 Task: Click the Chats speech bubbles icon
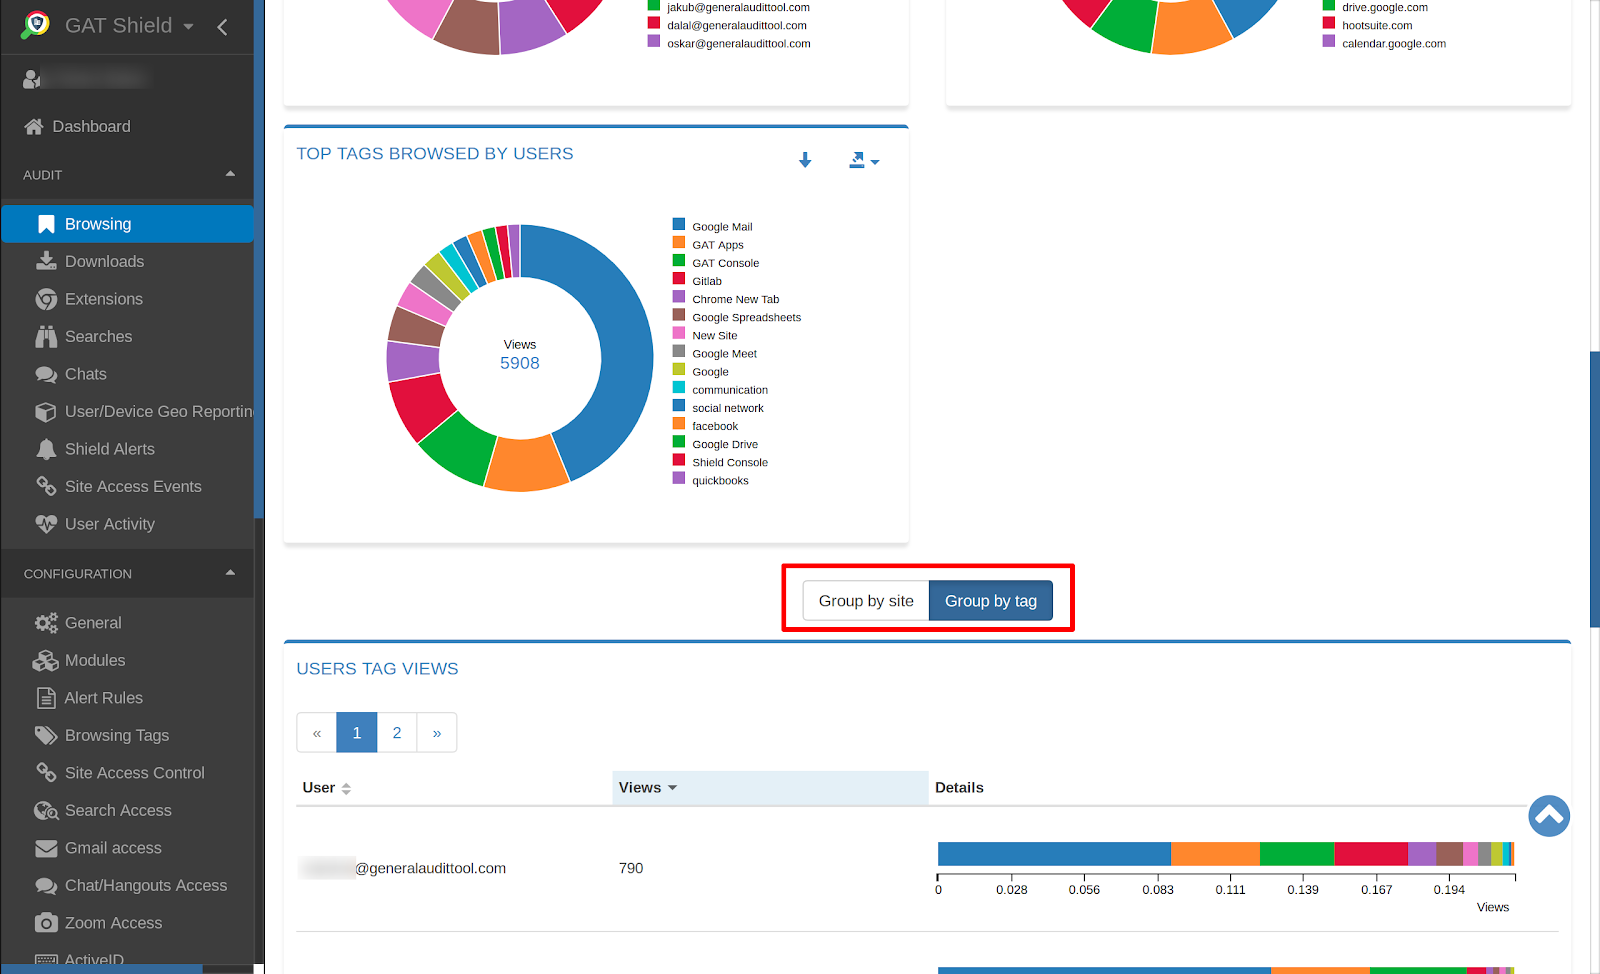coord(46,374)
